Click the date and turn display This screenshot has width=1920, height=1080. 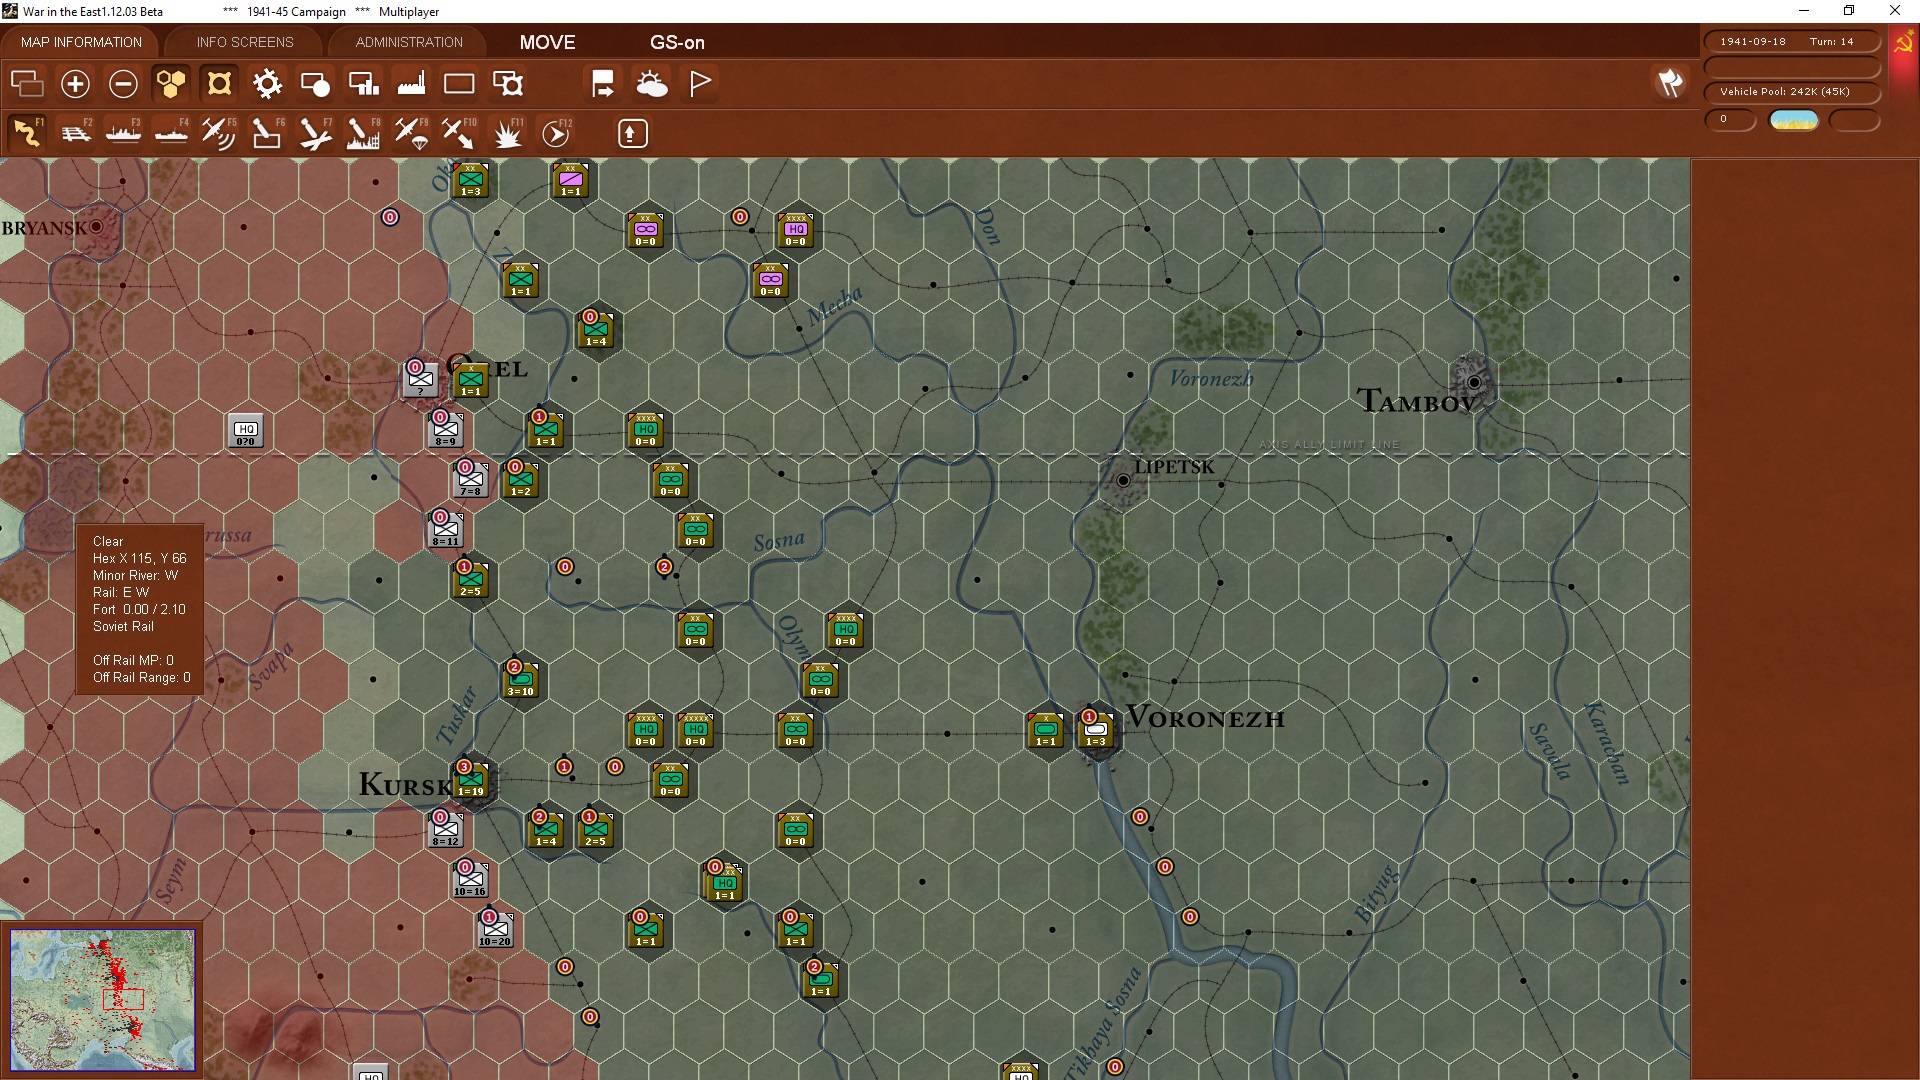1791,41
